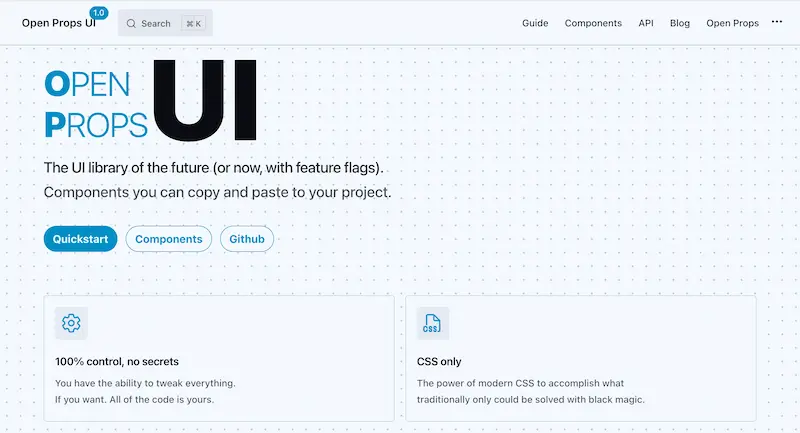Click the "CSS only" card heading
Screen dimensions: 800x433
tap(439, 361)
